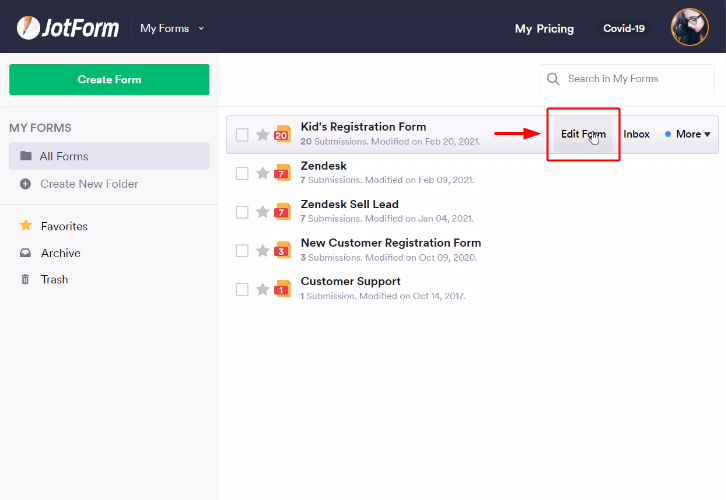Click the Zendesk form submissions badge icon
Screen dimensions: 726x500
click(282, 173)
